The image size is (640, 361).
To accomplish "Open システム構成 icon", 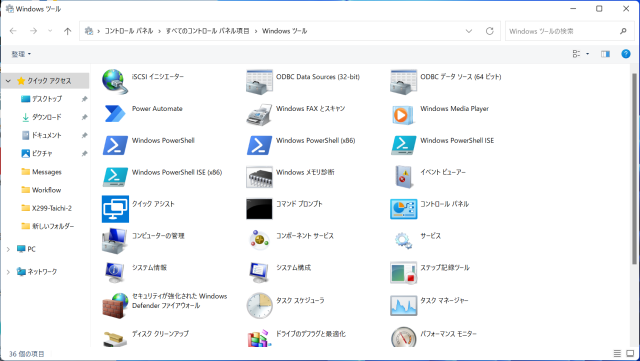I will click(x=259, y=272).
